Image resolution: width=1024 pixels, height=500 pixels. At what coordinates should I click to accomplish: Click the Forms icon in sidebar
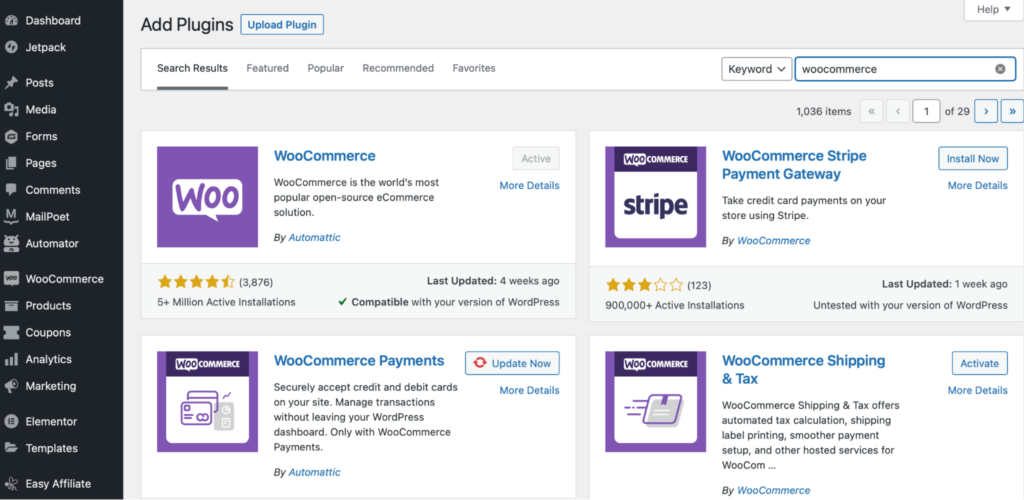[x=11, y=136]
